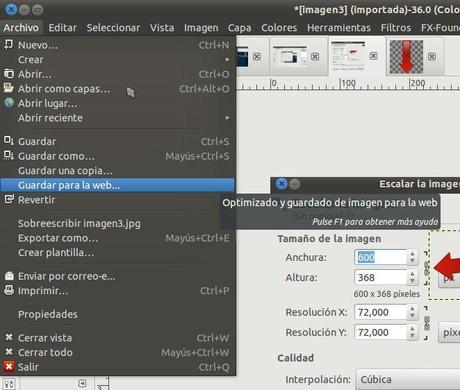Click the Enviar por correo-e icon

9,276
